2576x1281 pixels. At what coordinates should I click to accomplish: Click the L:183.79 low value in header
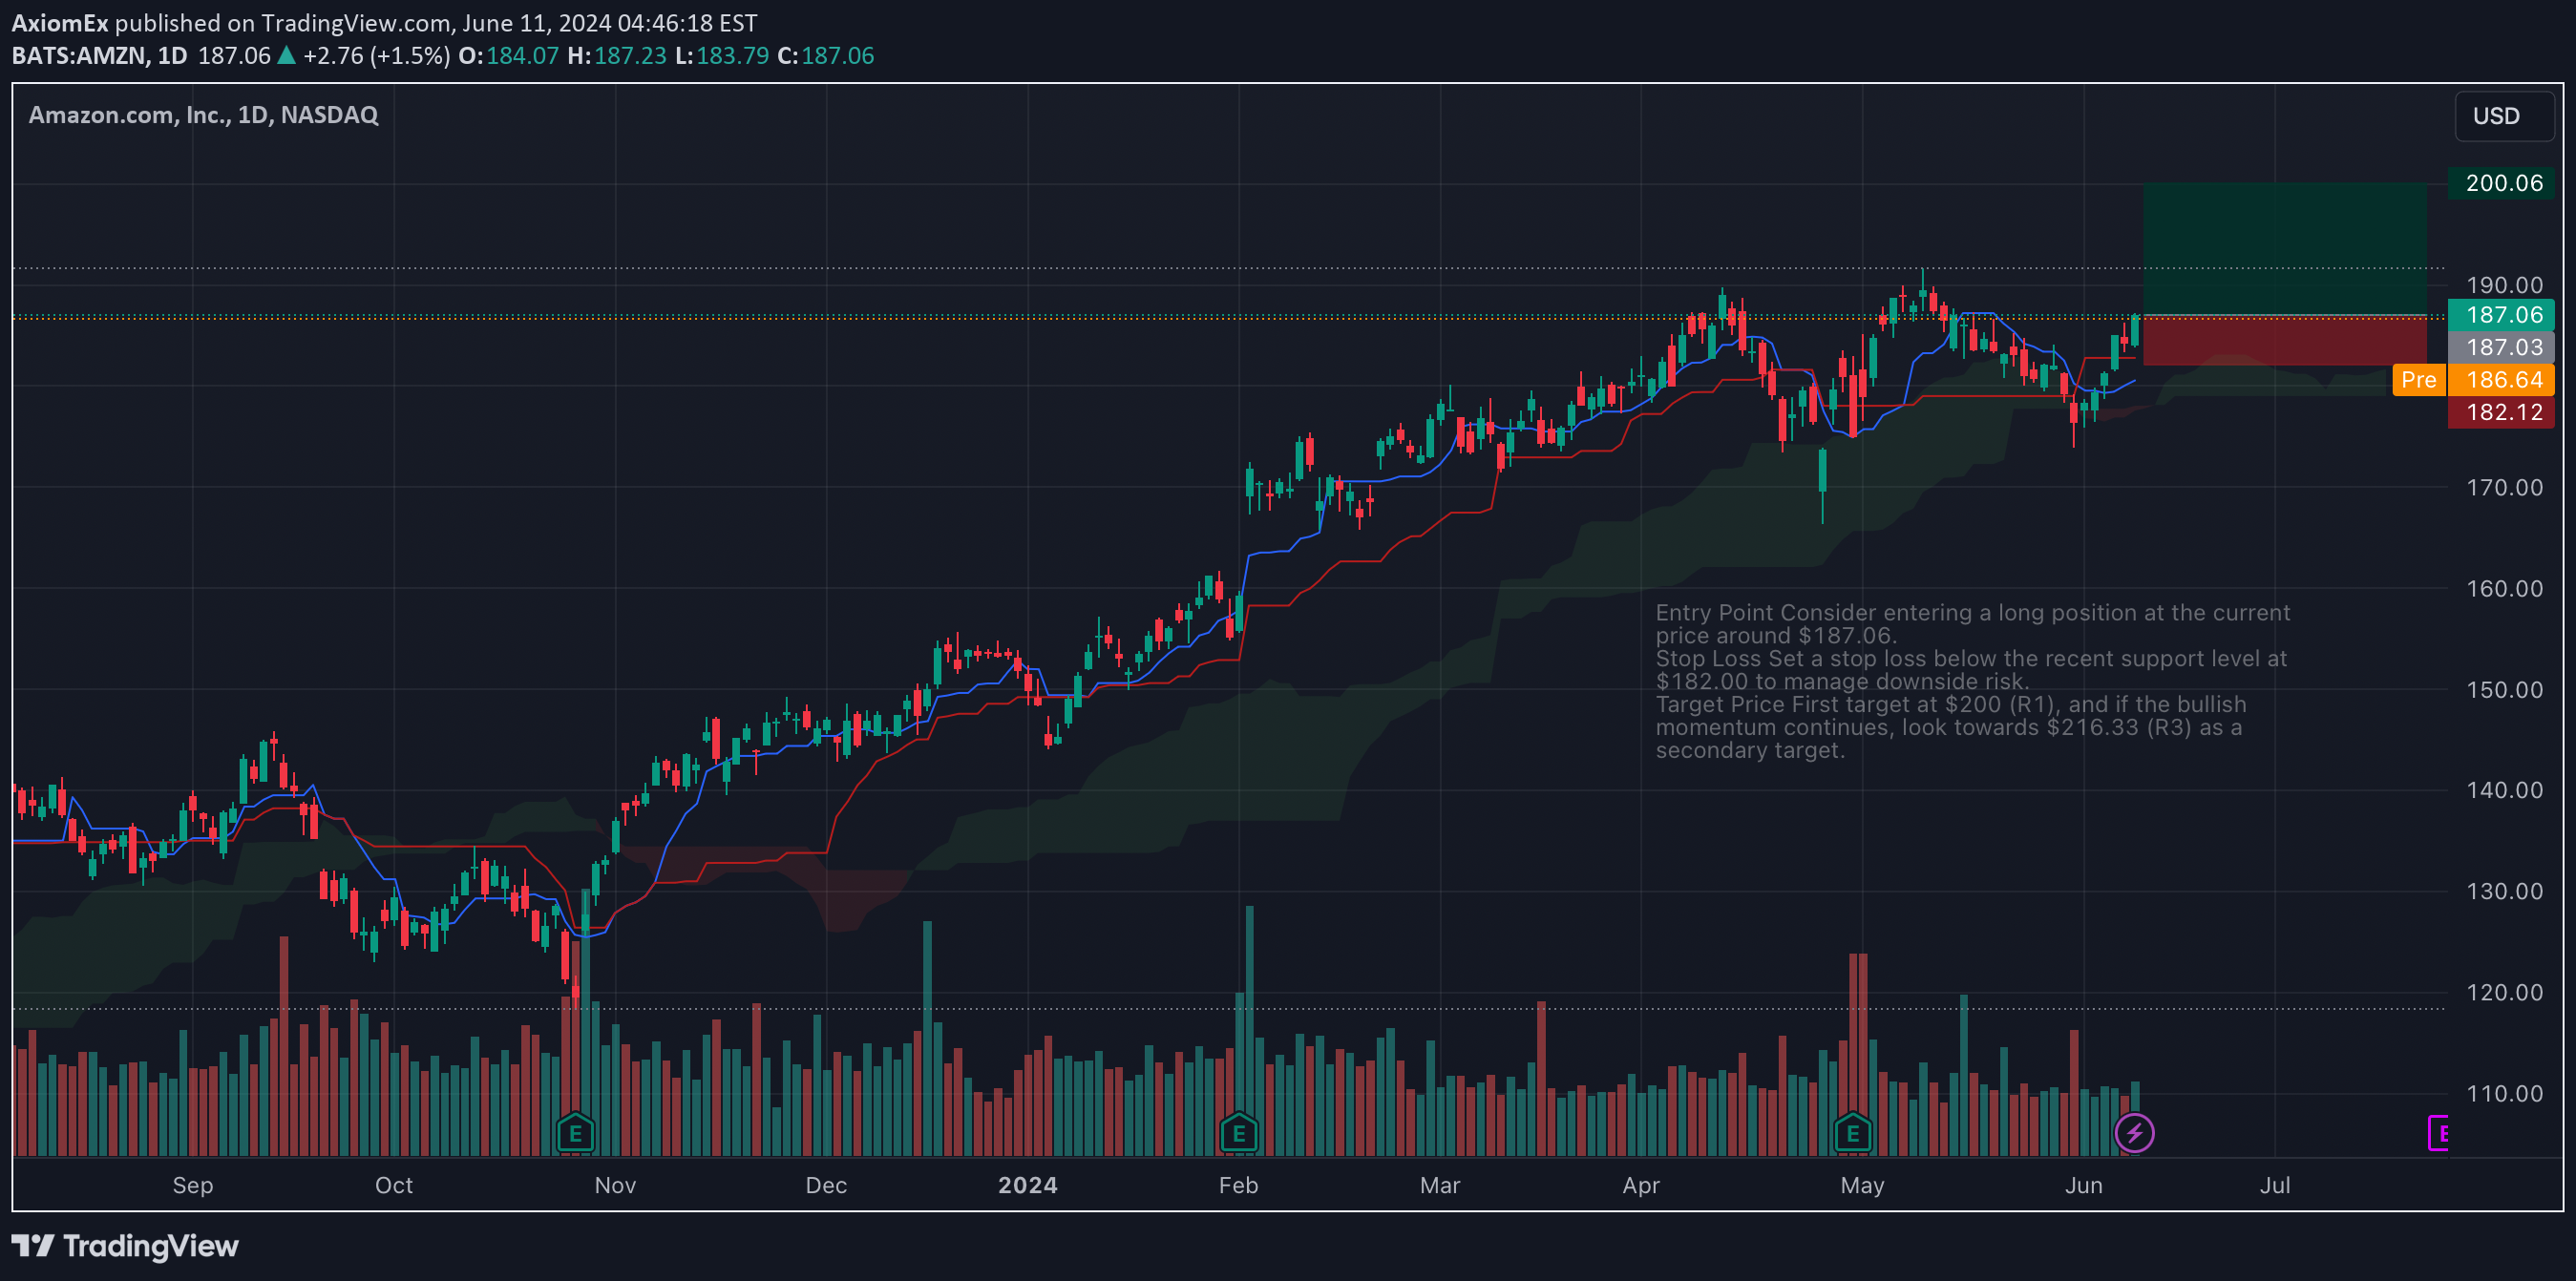pyautogui.click(x=722, y=56)
